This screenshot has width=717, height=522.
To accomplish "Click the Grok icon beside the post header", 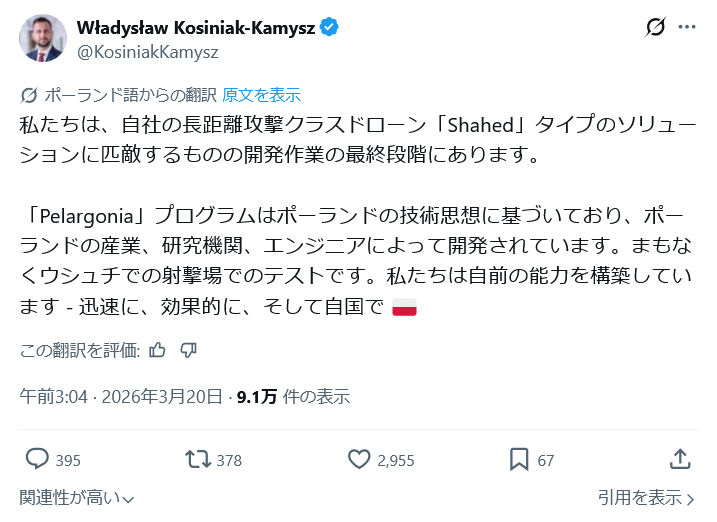I will click(656, 28).
